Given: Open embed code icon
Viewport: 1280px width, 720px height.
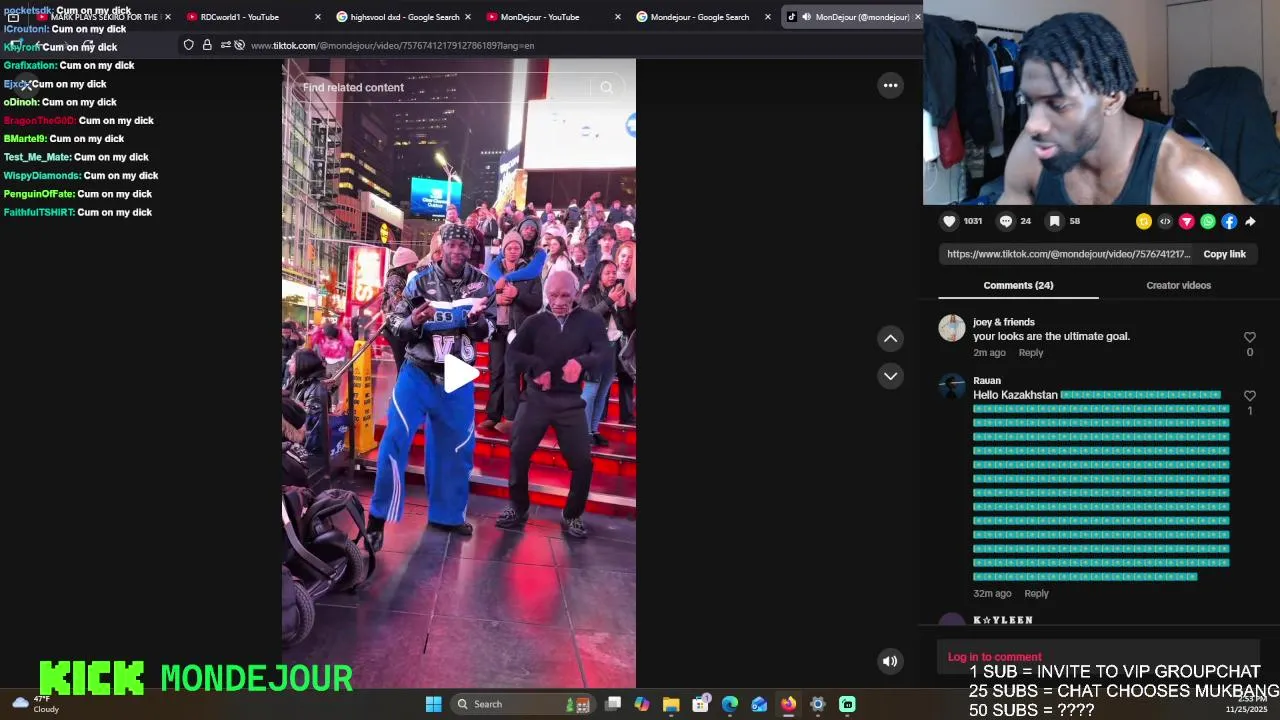Looking at the screenshot, I should click(1165, 221).
